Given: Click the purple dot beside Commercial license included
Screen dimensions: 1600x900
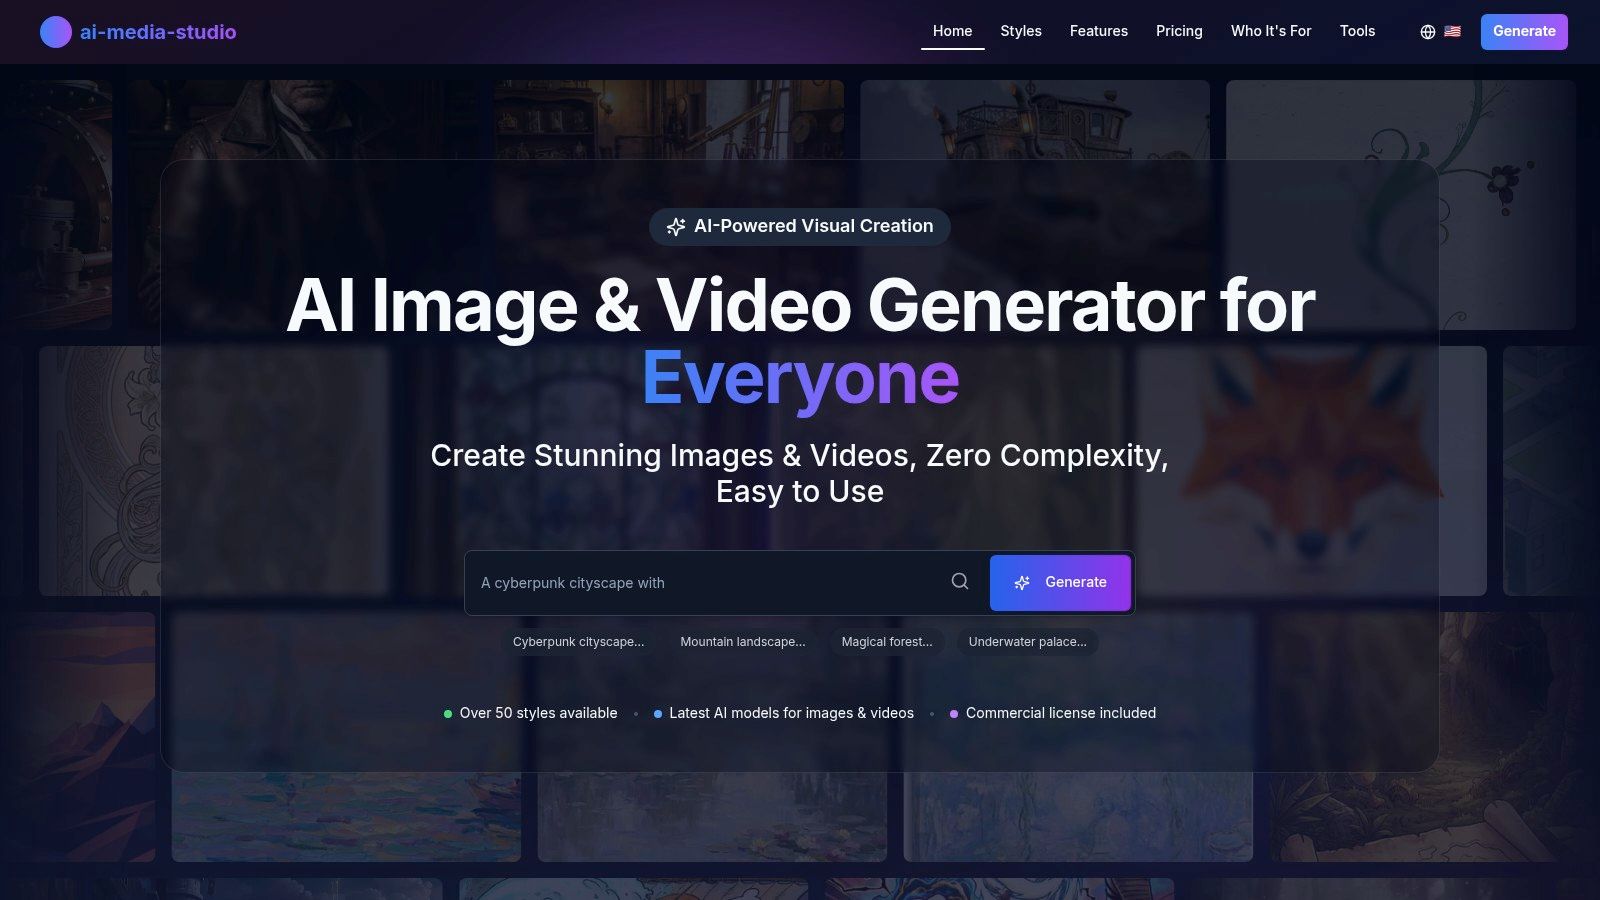Looking at the screenshot, I should [x=954, y=713].
